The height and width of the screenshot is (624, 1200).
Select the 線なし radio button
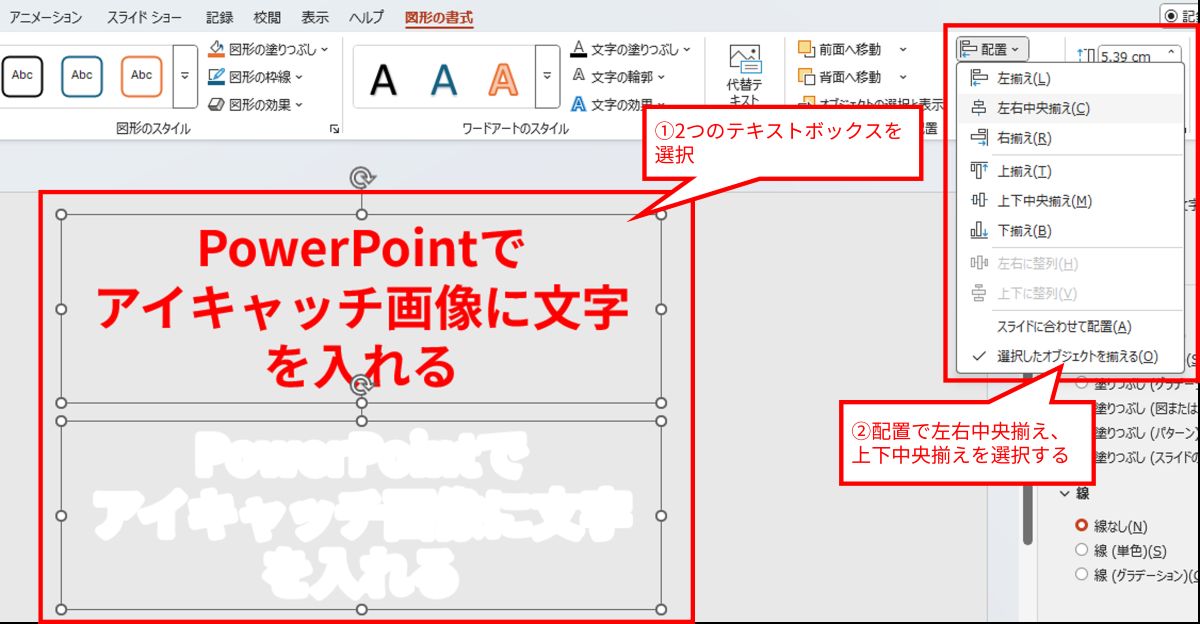[1081, 526]
